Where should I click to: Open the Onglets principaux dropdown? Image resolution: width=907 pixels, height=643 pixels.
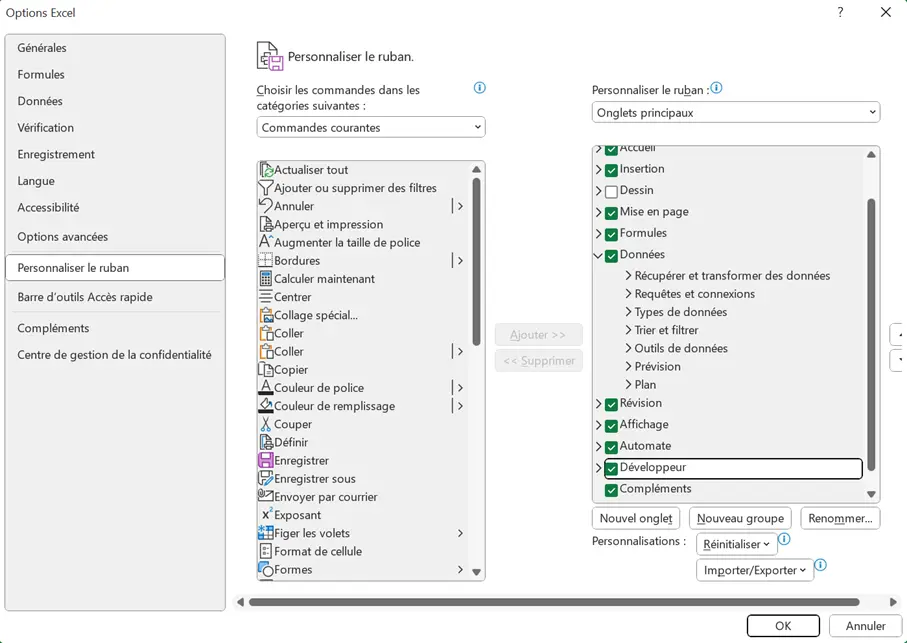736,113
